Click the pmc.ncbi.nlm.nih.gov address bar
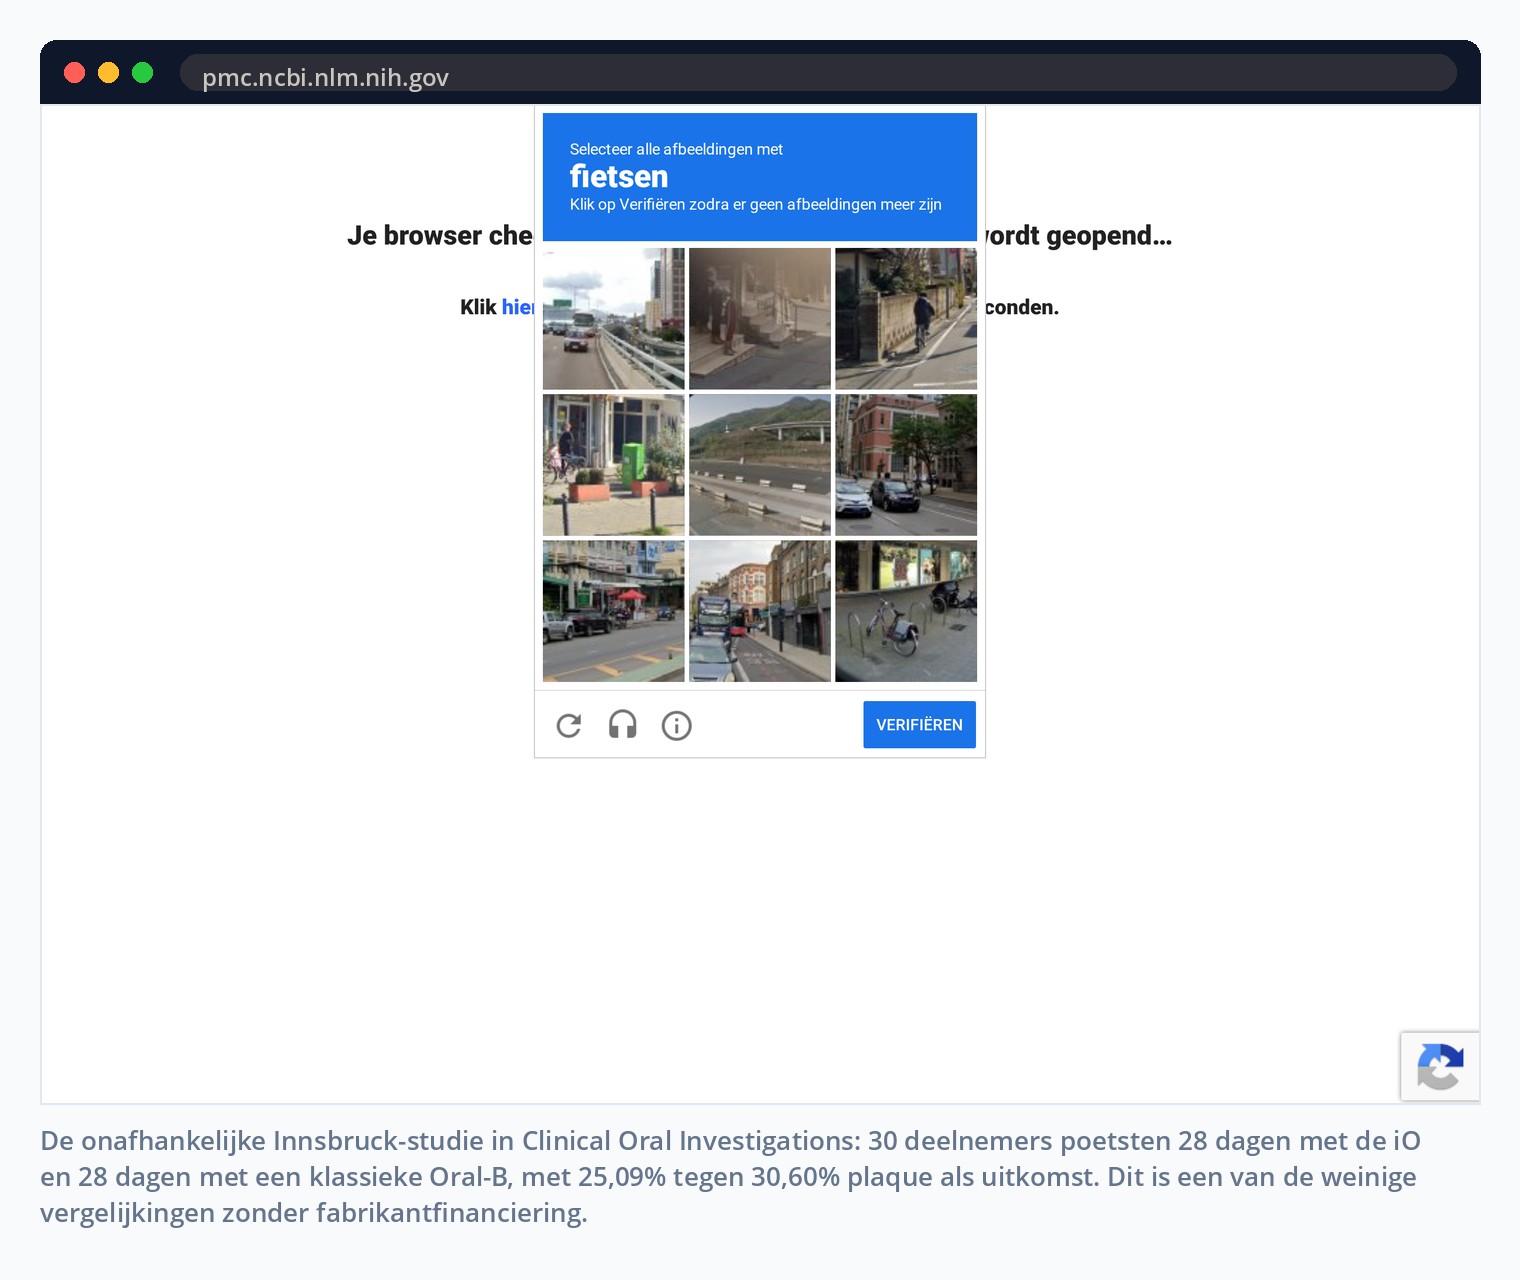The height and width of the screenshot is (1280, 1520). pos(818,73)
